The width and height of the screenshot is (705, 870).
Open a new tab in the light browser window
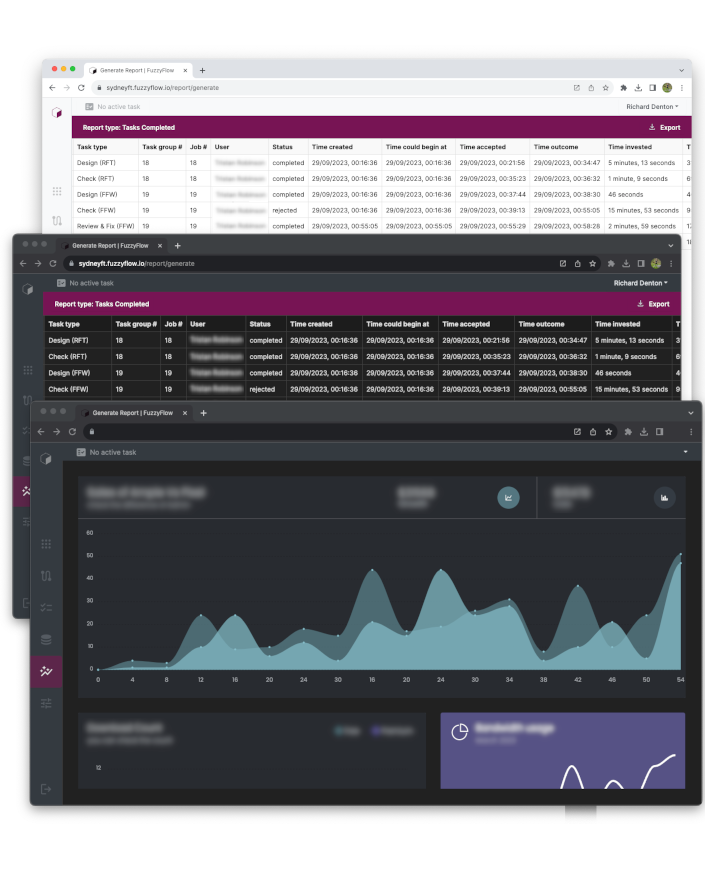click(202, 70)
